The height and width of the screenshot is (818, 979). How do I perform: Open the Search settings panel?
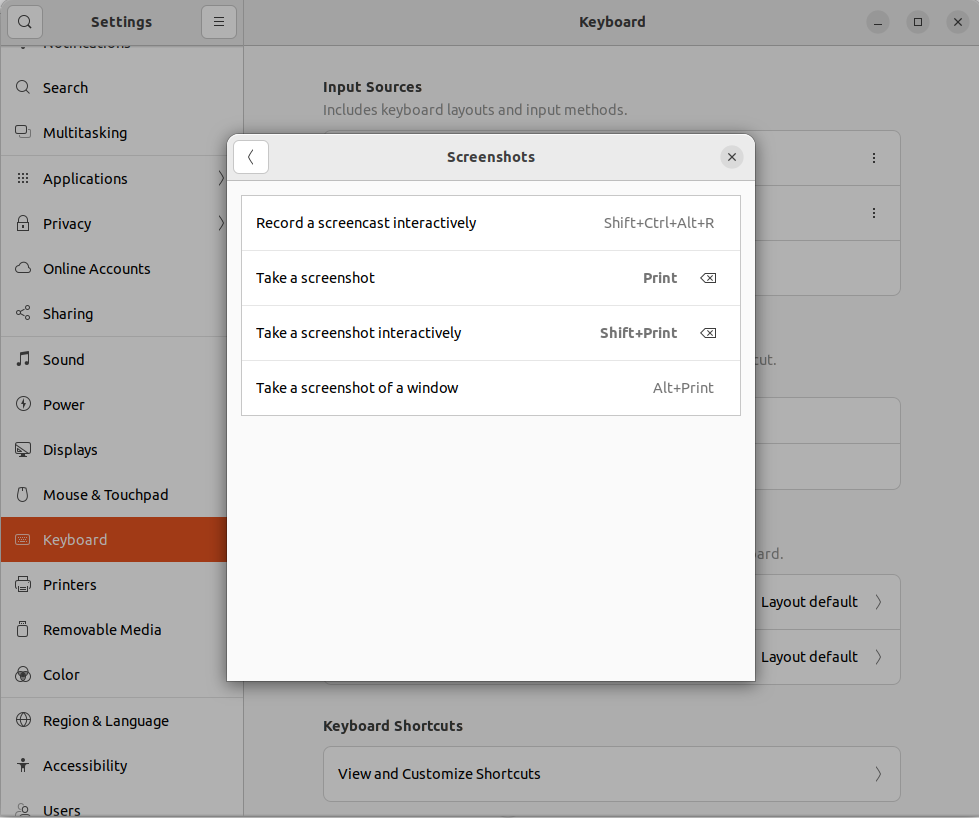[x=122, y=87]
